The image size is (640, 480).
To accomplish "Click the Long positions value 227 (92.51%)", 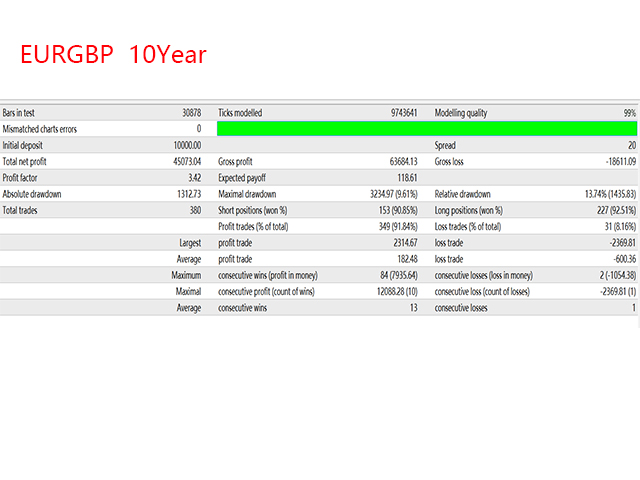I will pyautogui.click(x=604, y=210).
